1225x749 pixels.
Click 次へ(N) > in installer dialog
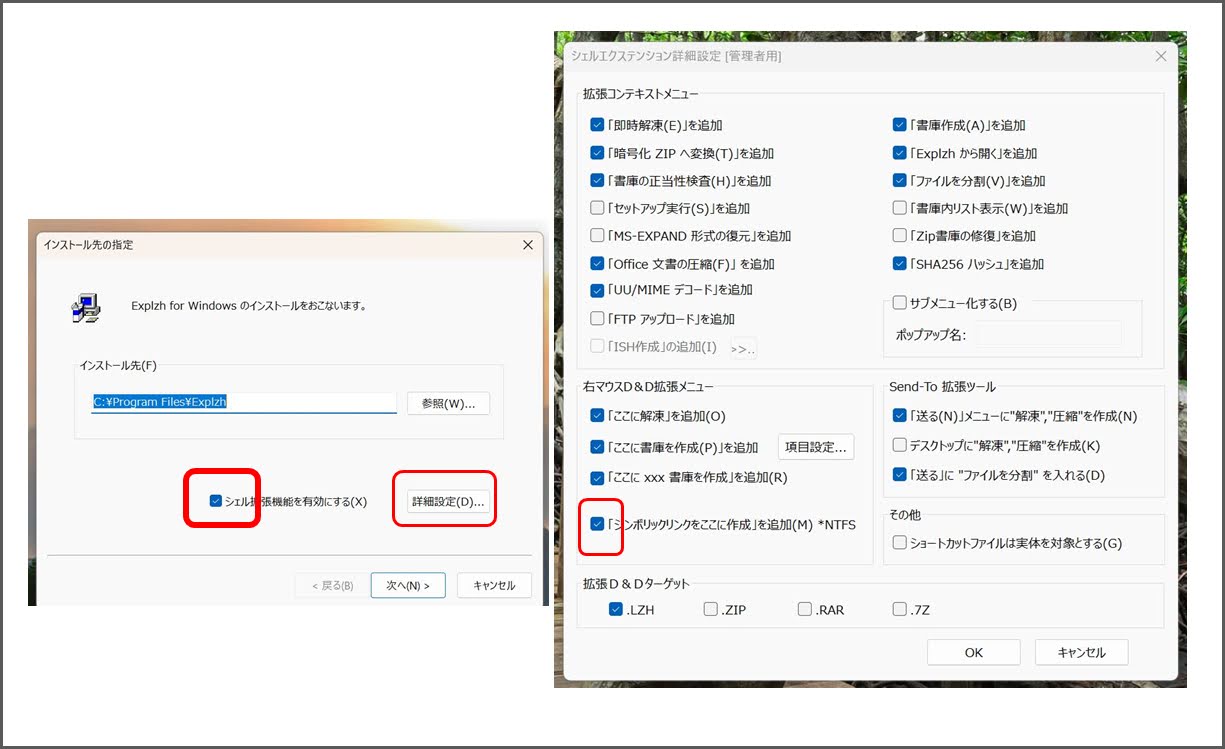(x=408, y=585)
